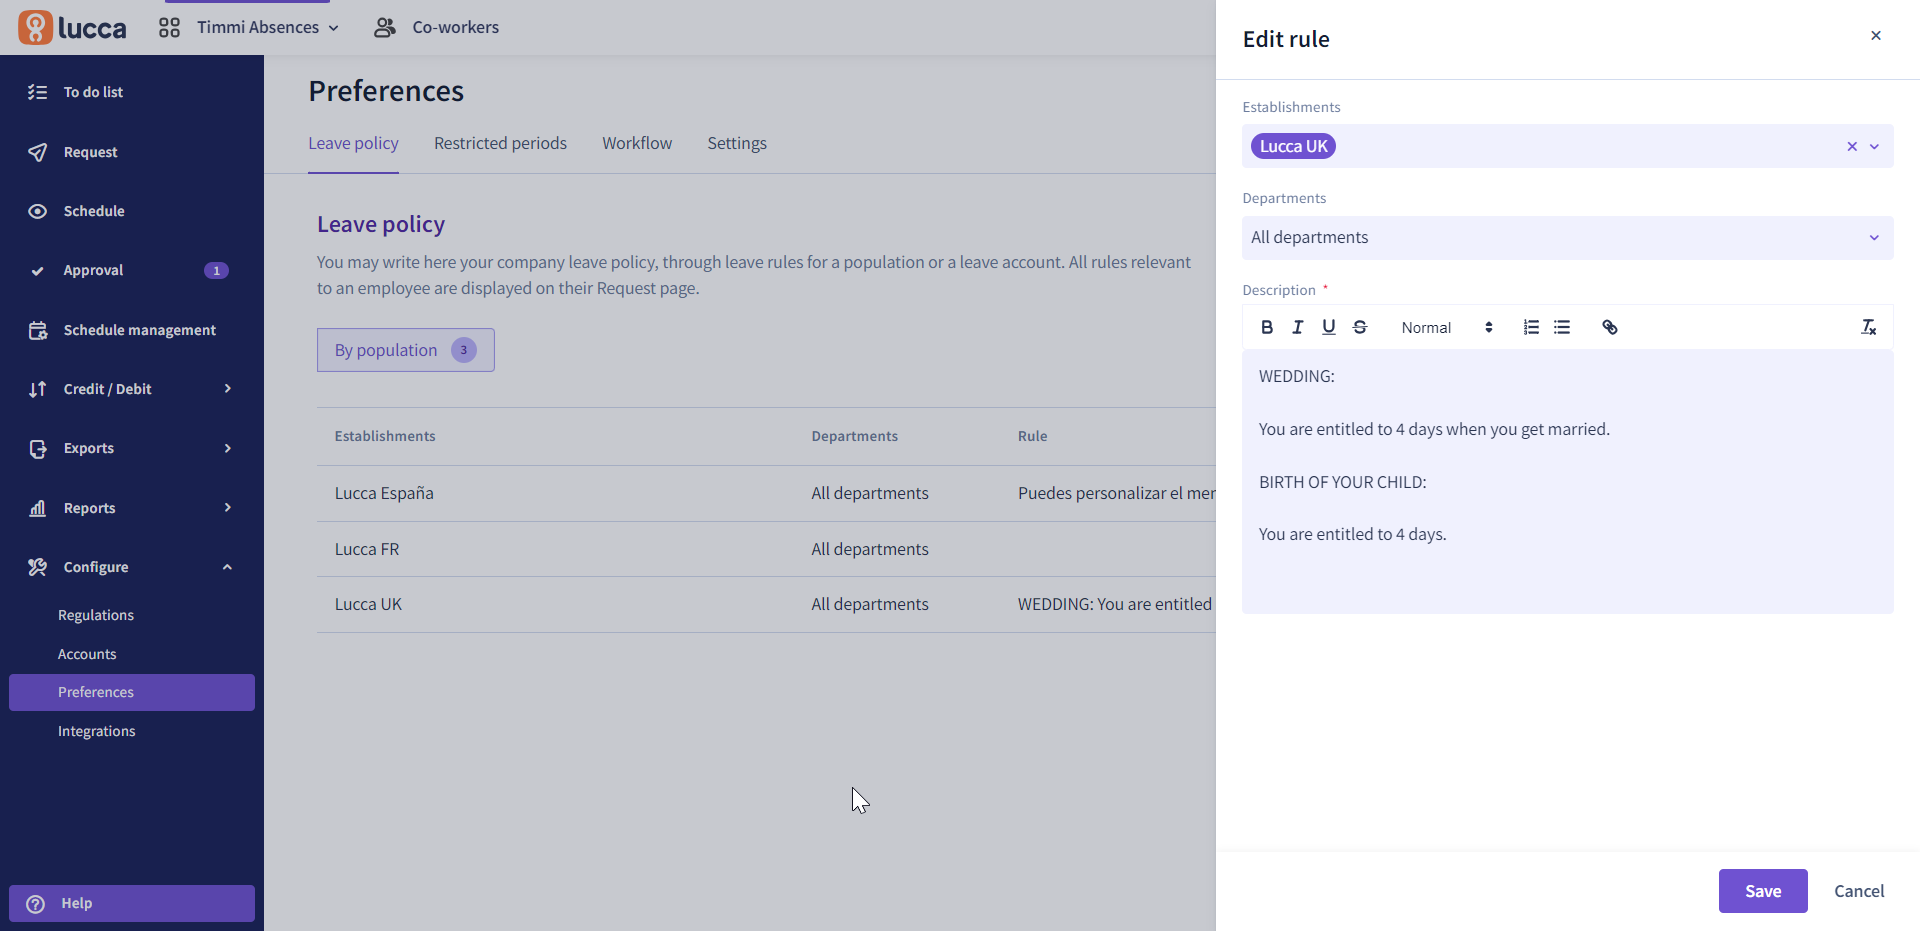The height and width of the screenshot is (931, 1920).
Task: Open the Co-workers menu
Action: point(436,27)
